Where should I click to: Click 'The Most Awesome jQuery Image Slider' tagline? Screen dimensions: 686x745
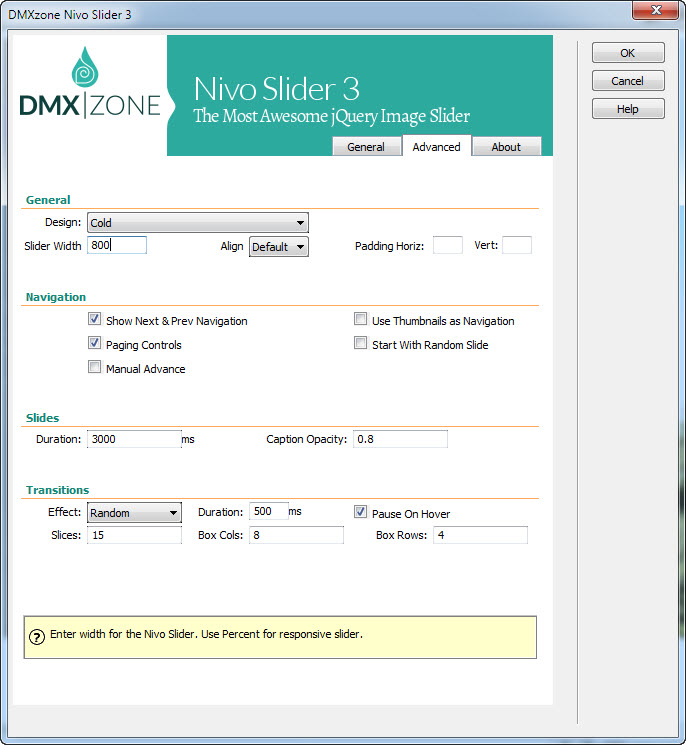tap(332, 116)
